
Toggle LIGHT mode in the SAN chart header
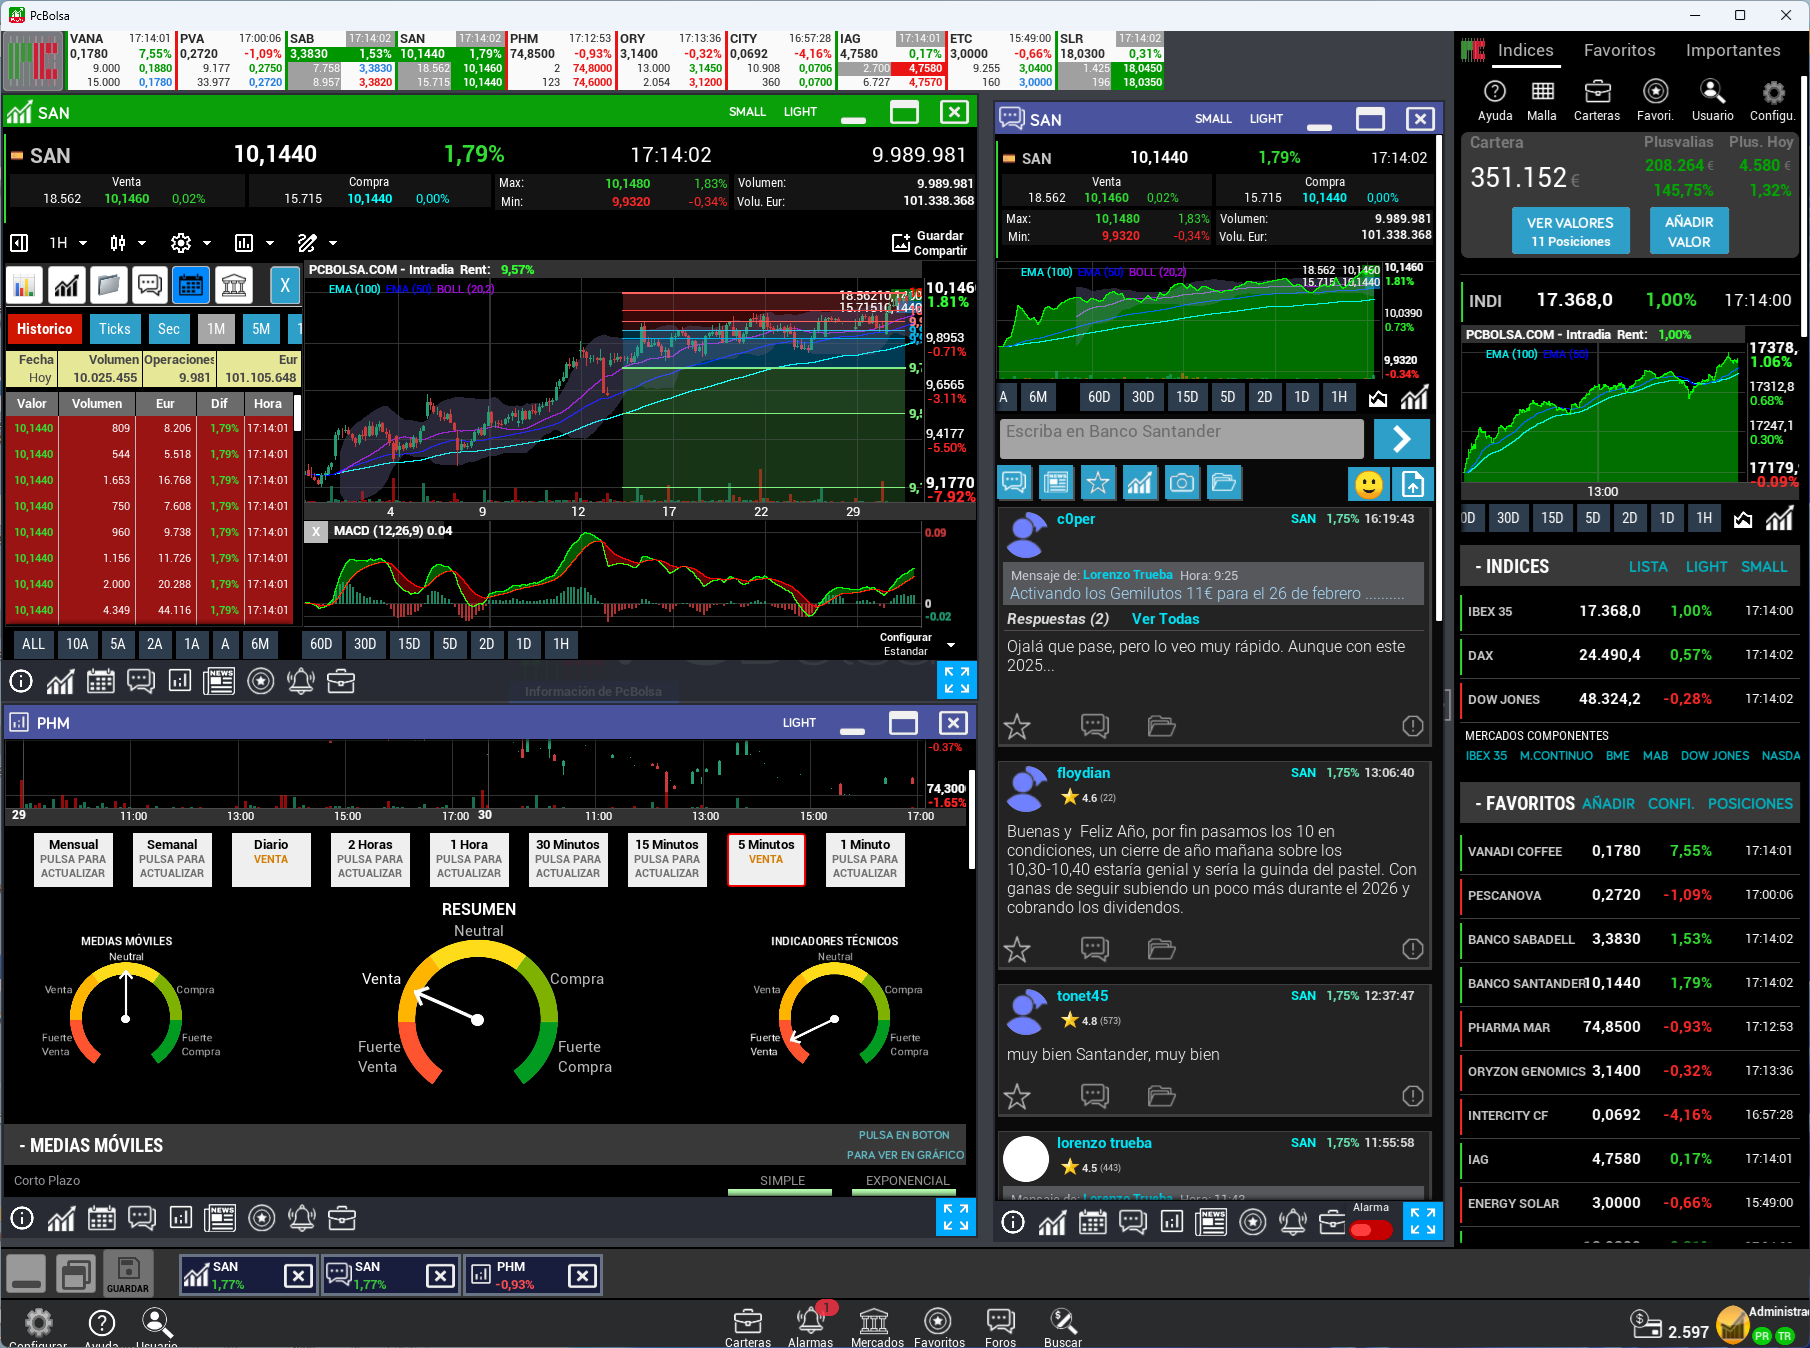click(x=800, y=112)
